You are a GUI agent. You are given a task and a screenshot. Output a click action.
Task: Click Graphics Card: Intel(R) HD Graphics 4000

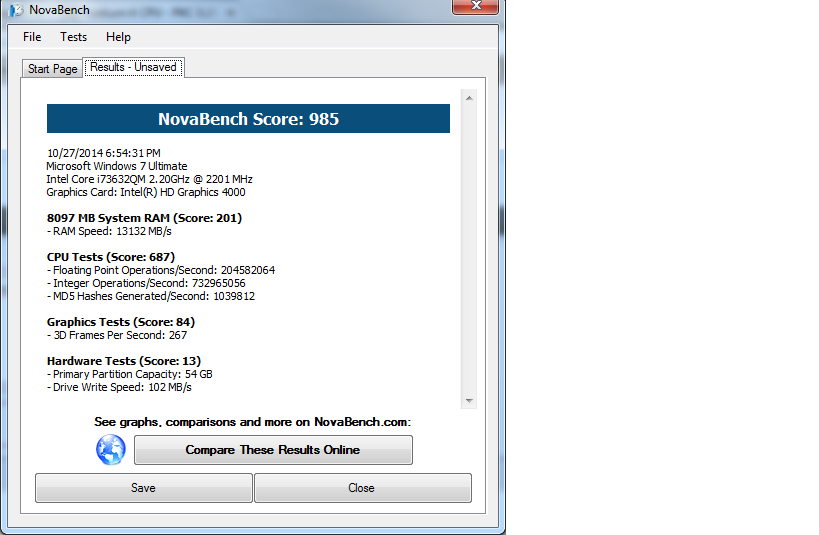[x=146, y=192]
